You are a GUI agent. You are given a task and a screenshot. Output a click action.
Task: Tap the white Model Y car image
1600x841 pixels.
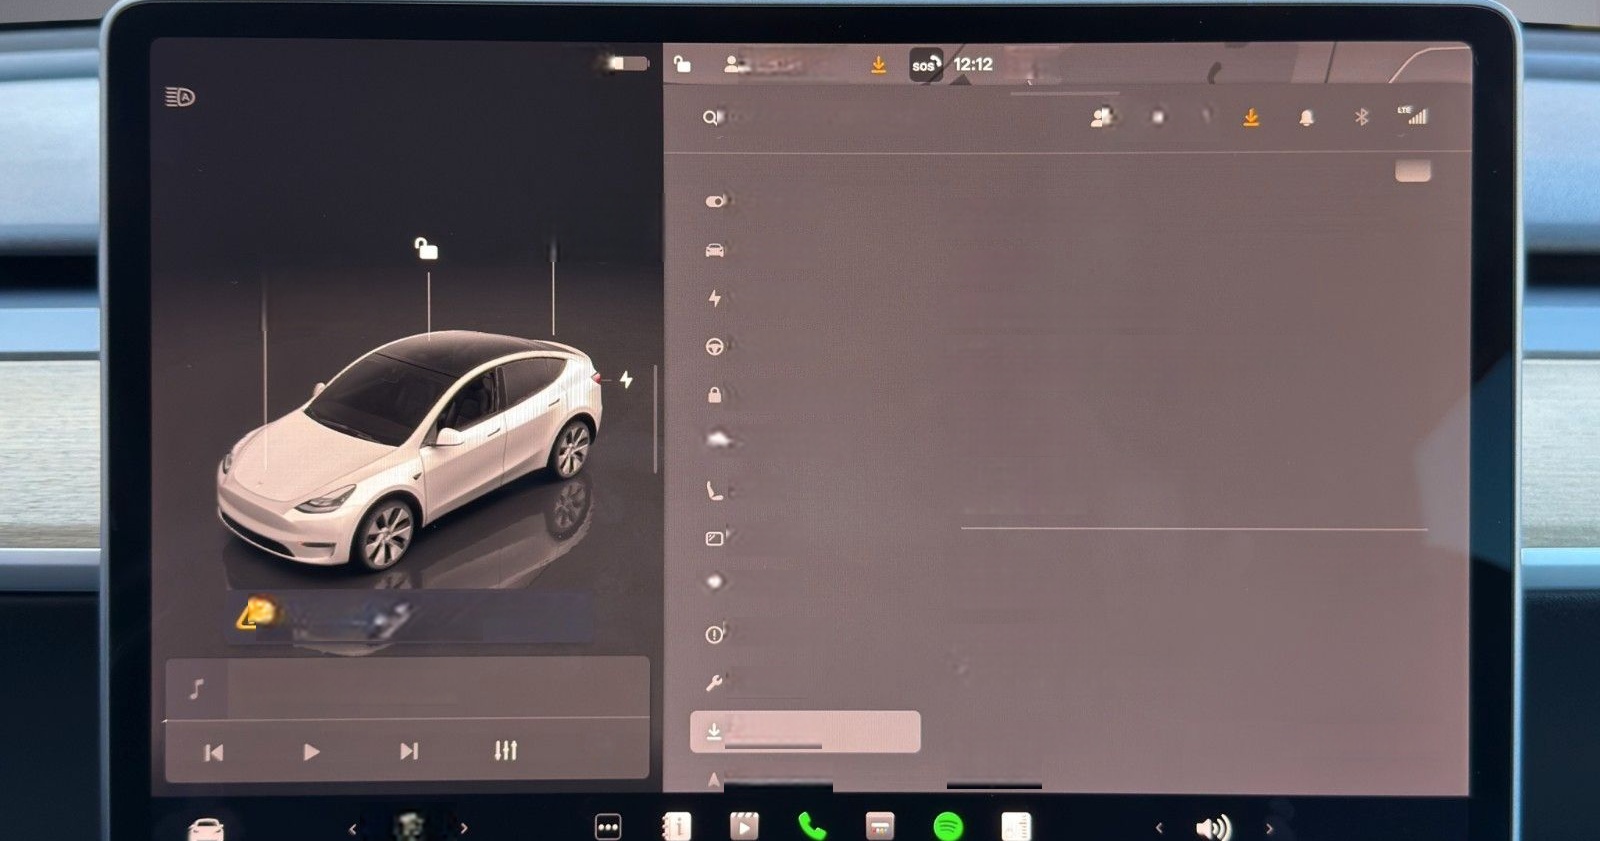click(411, 450)
